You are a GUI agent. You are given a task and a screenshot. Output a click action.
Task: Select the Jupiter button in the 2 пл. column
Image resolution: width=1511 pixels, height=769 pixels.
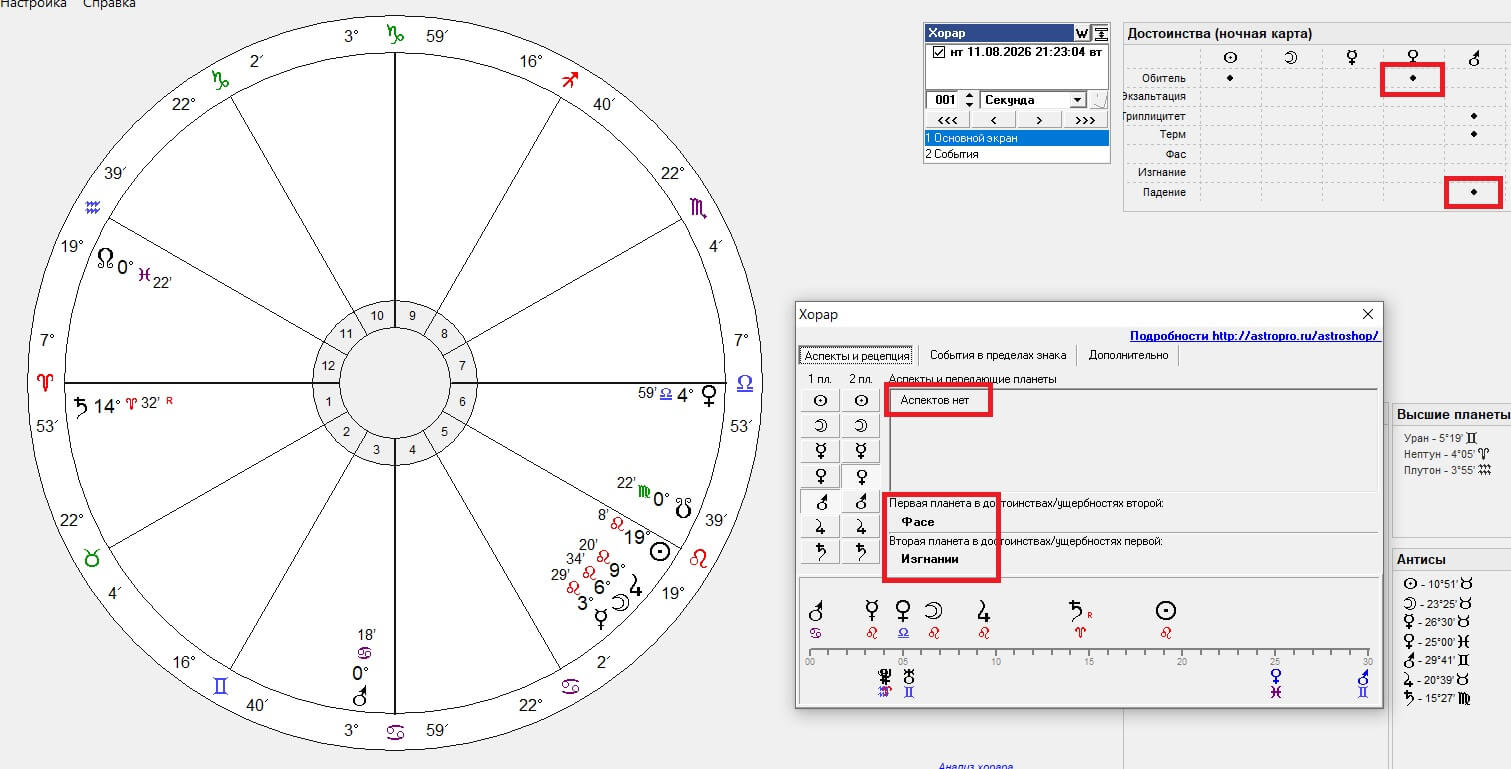860,526
